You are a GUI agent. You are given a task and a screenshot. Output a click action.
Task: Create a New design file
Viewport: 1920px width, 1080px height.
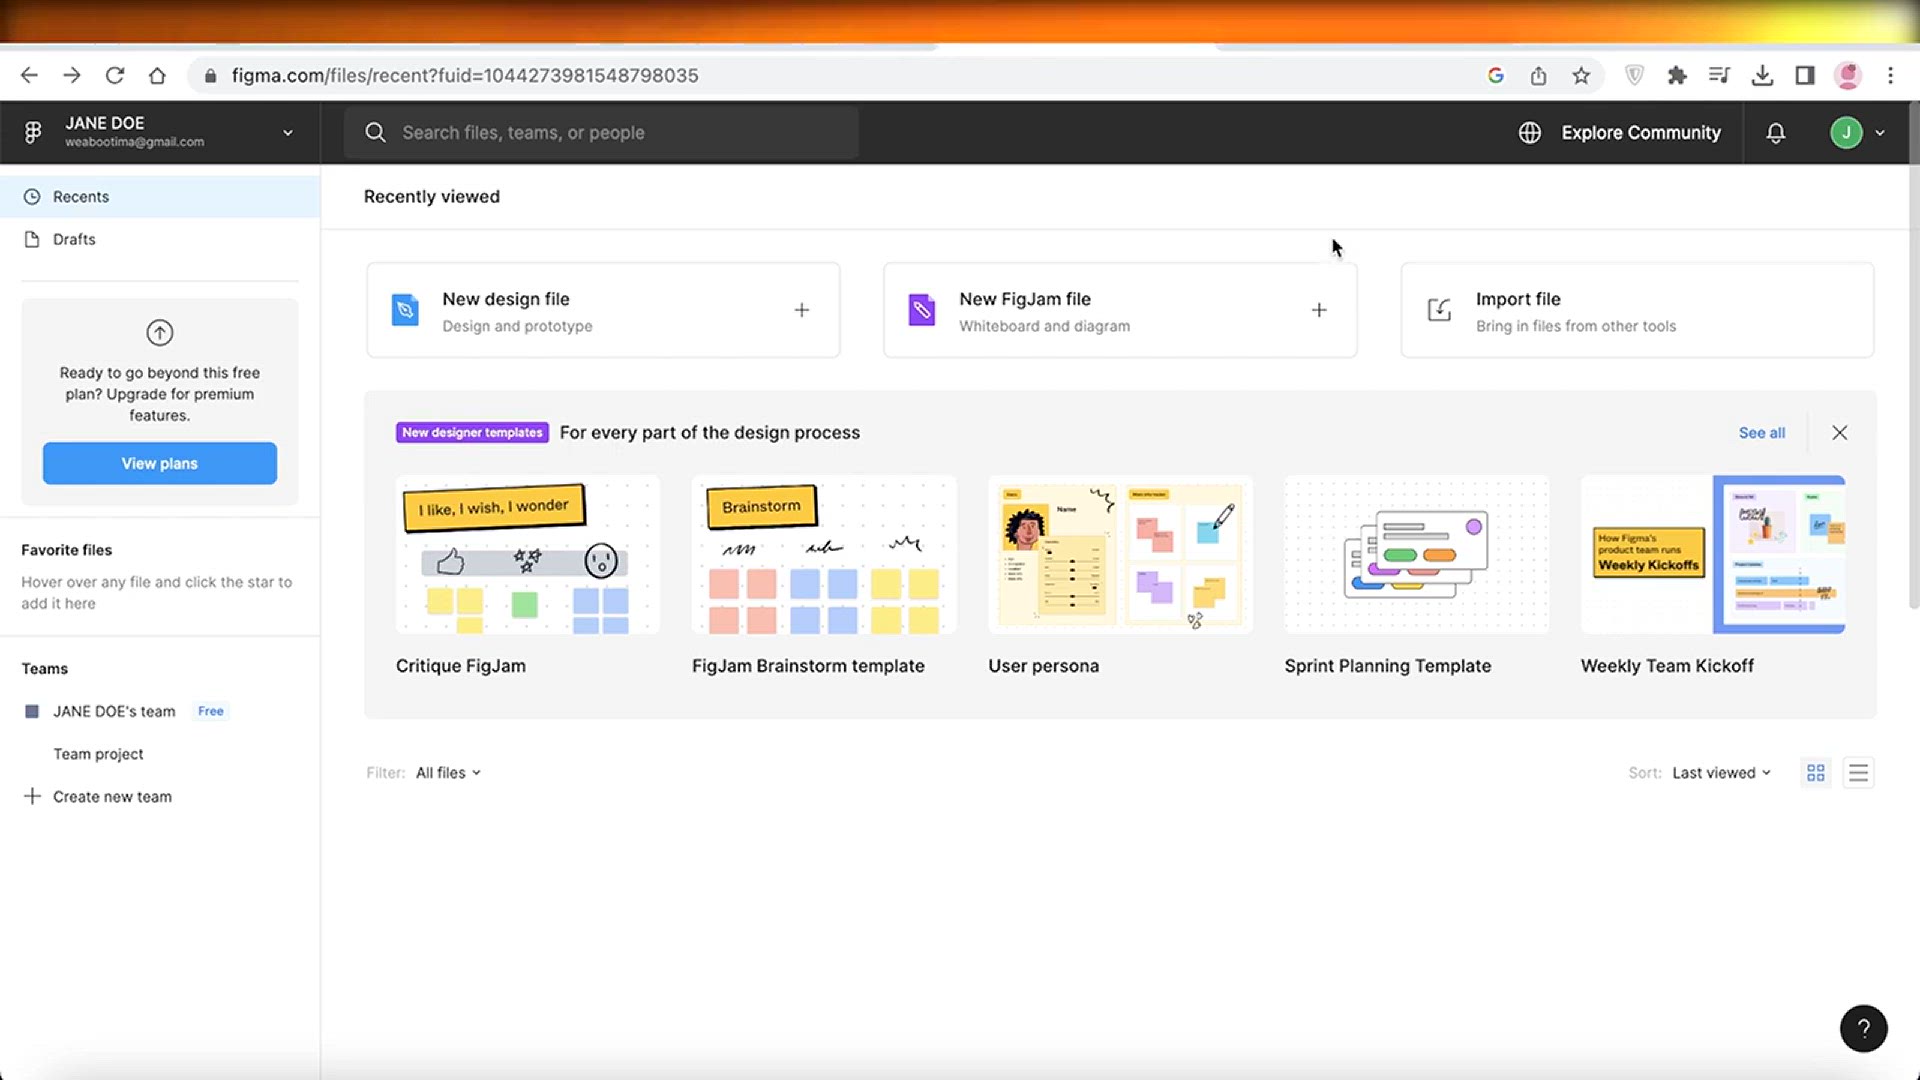tap(603, 310)
